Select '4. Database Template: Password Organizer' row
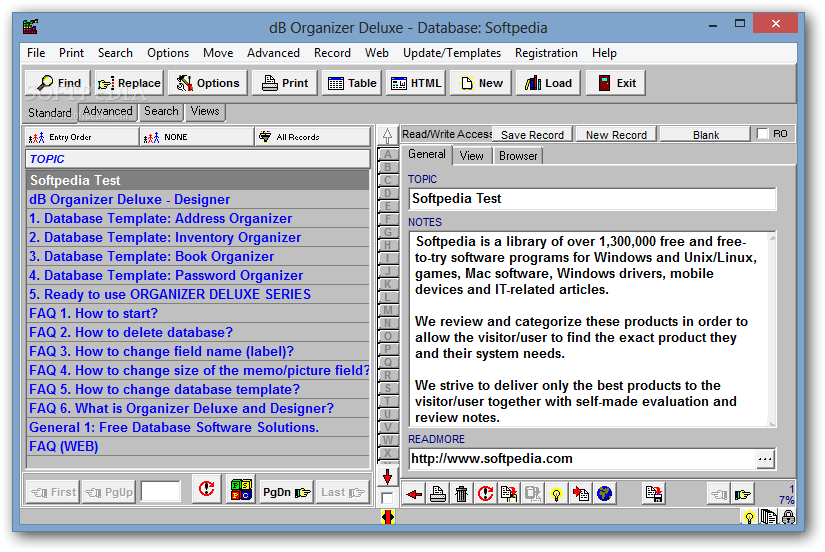Viewport: 825px width, 552px height. pos(198,276)
